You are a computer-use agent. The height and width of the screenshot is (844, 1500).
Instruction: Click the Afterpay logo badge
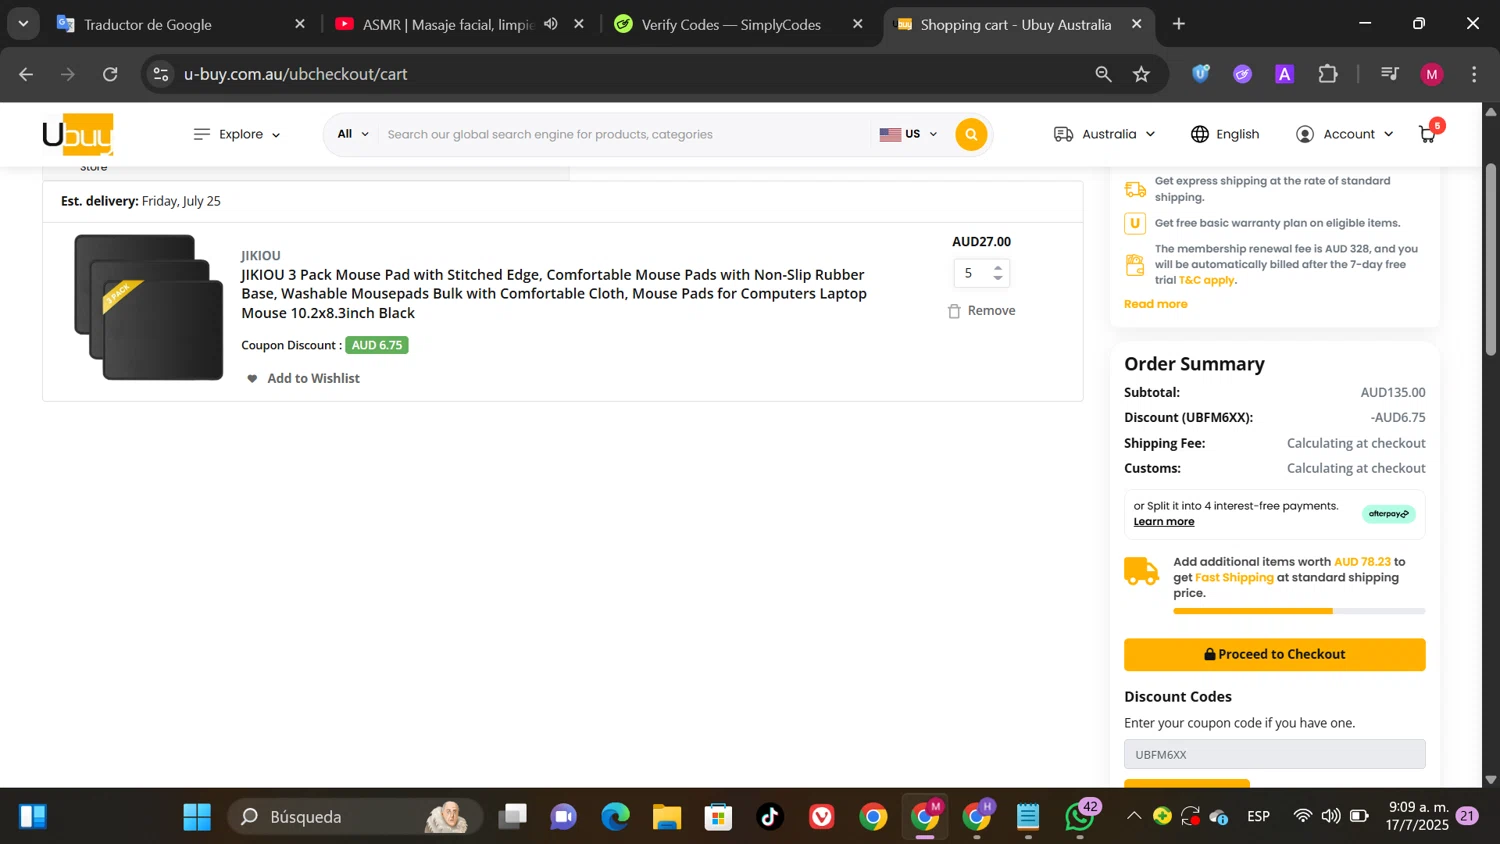[1389, 514]
